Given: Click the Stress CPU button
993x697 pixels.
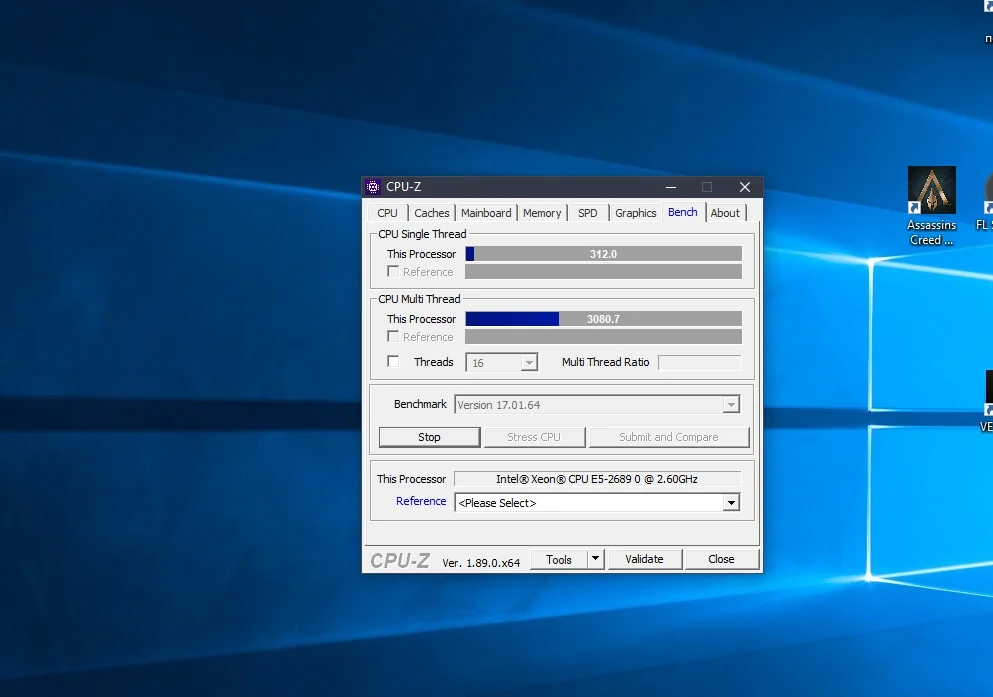Looking at the screenshot, I should (x=534, y=437).
